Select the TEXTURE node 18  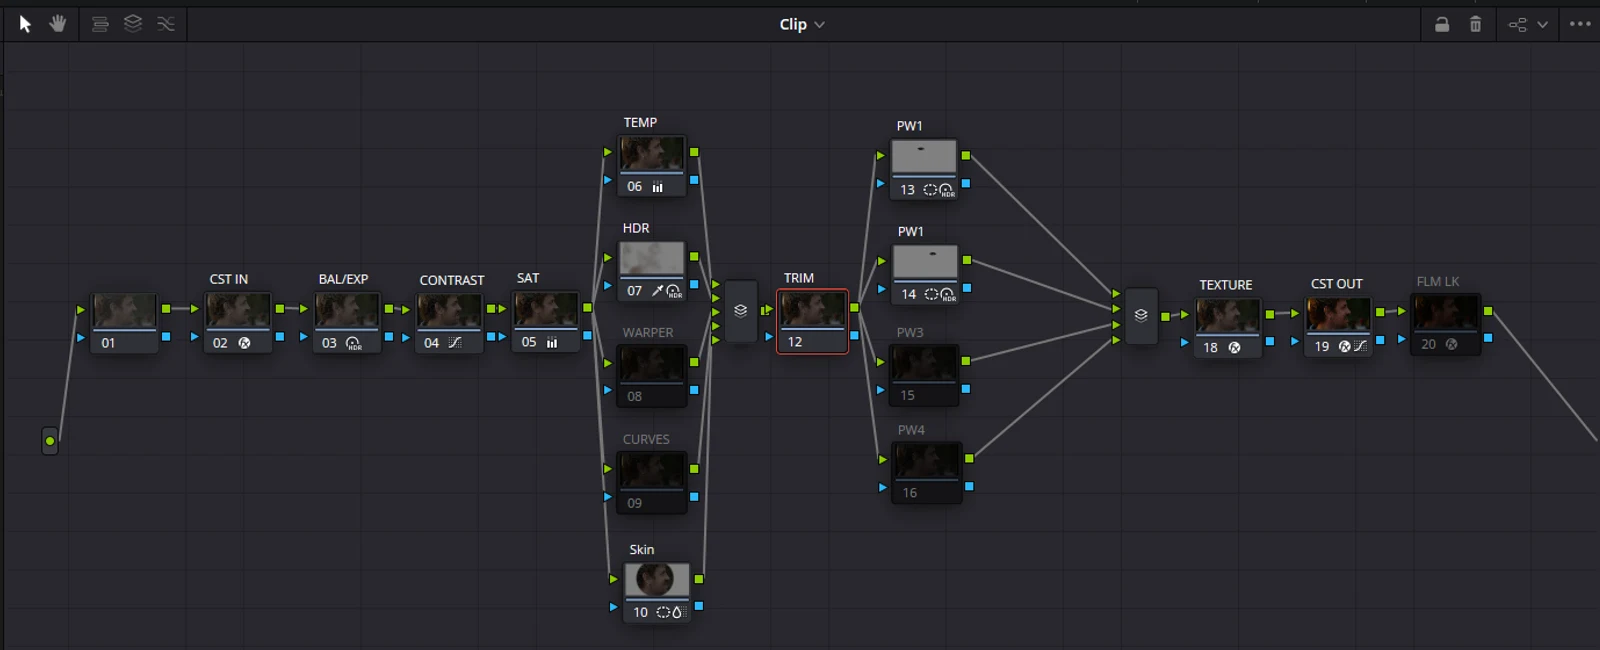pos(1228,329)
